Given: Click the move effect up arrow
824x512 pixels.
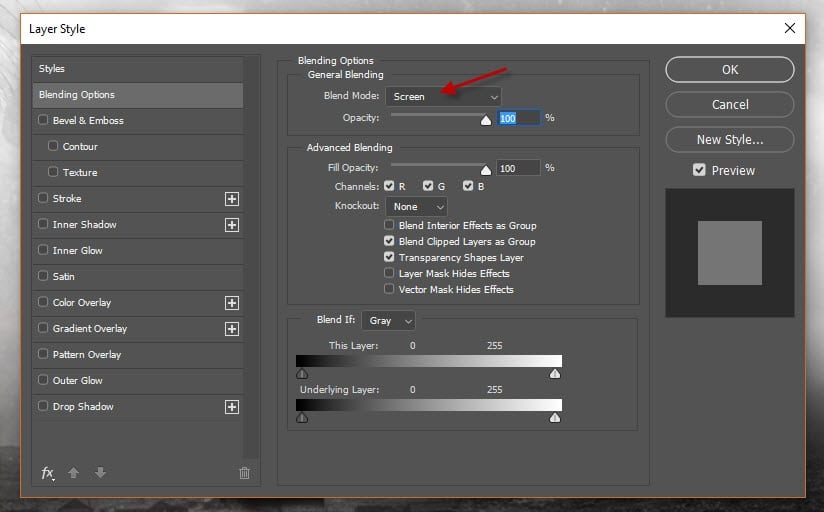Looking at the screenshot, I should point(73,473).
